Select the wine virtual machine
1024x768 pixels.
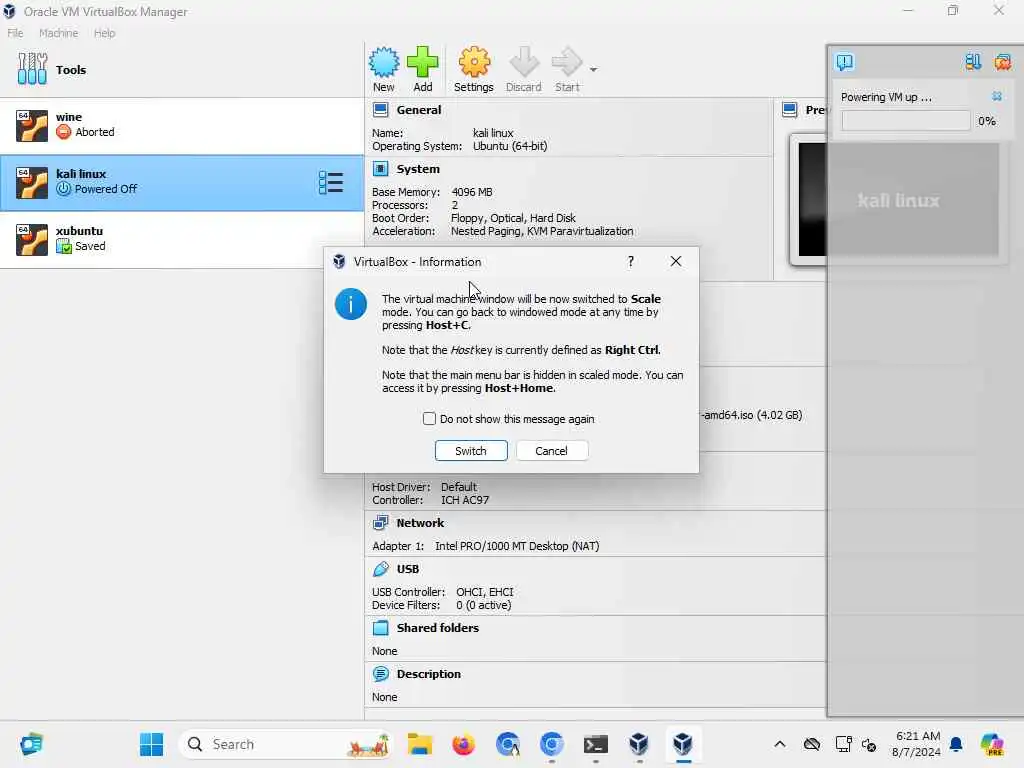[x=182, y=125]
